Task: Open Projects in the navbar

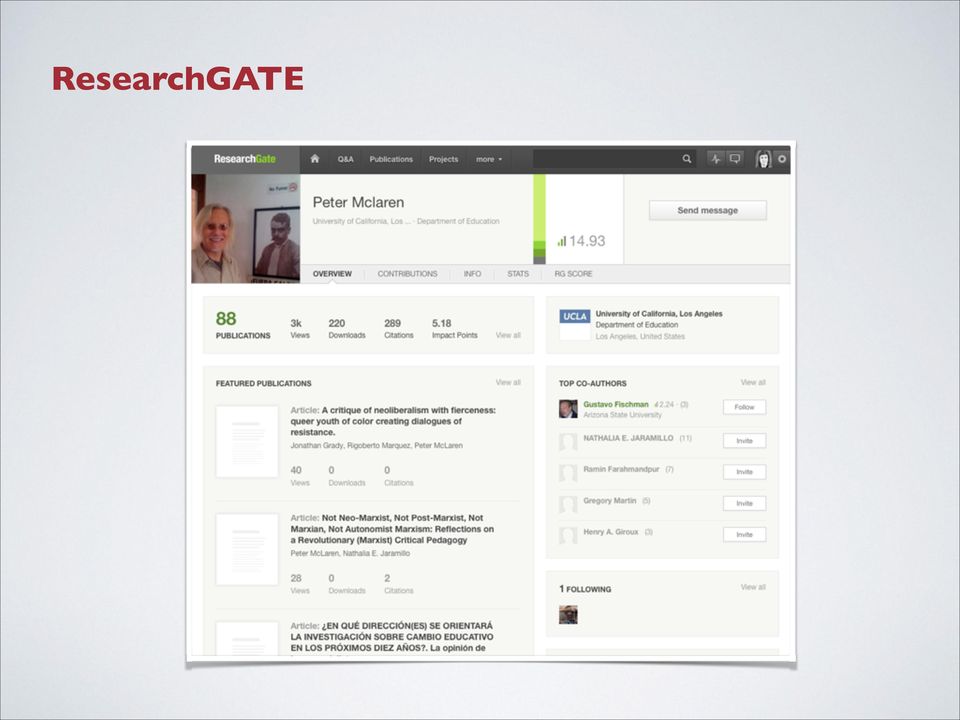Action: (x=443, y=159)
